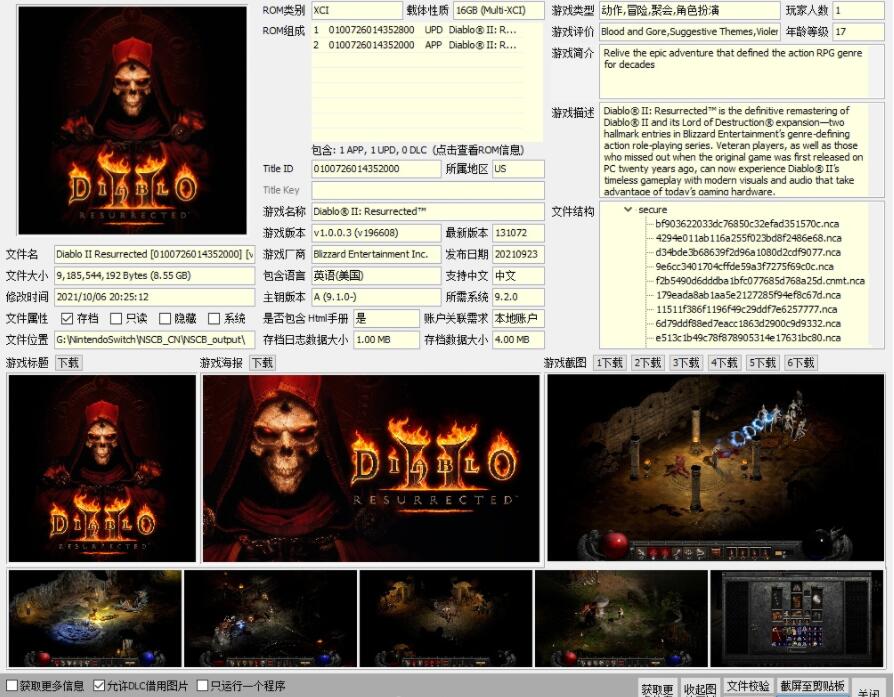
Task: Click the 5下载 screenshot download button
Action: pos(762,363)
